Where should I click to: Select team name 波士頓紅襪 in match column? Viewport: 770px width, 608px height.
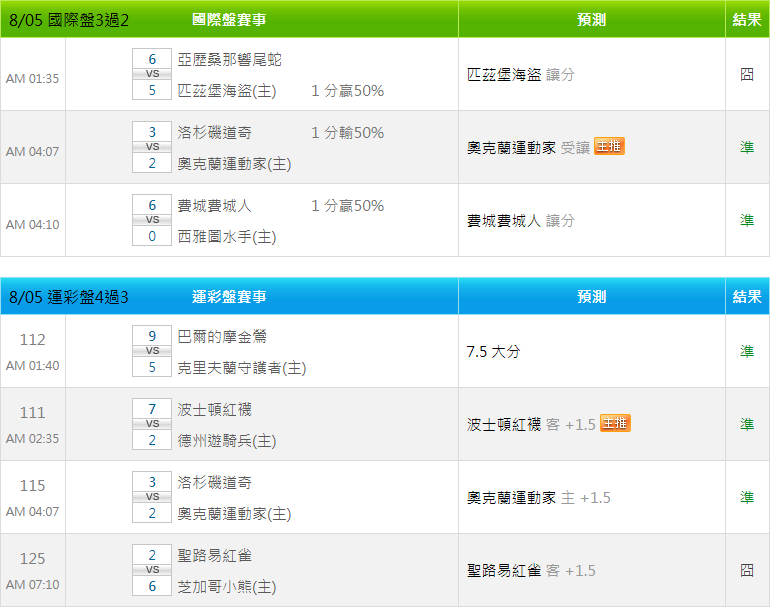[214, 410]
